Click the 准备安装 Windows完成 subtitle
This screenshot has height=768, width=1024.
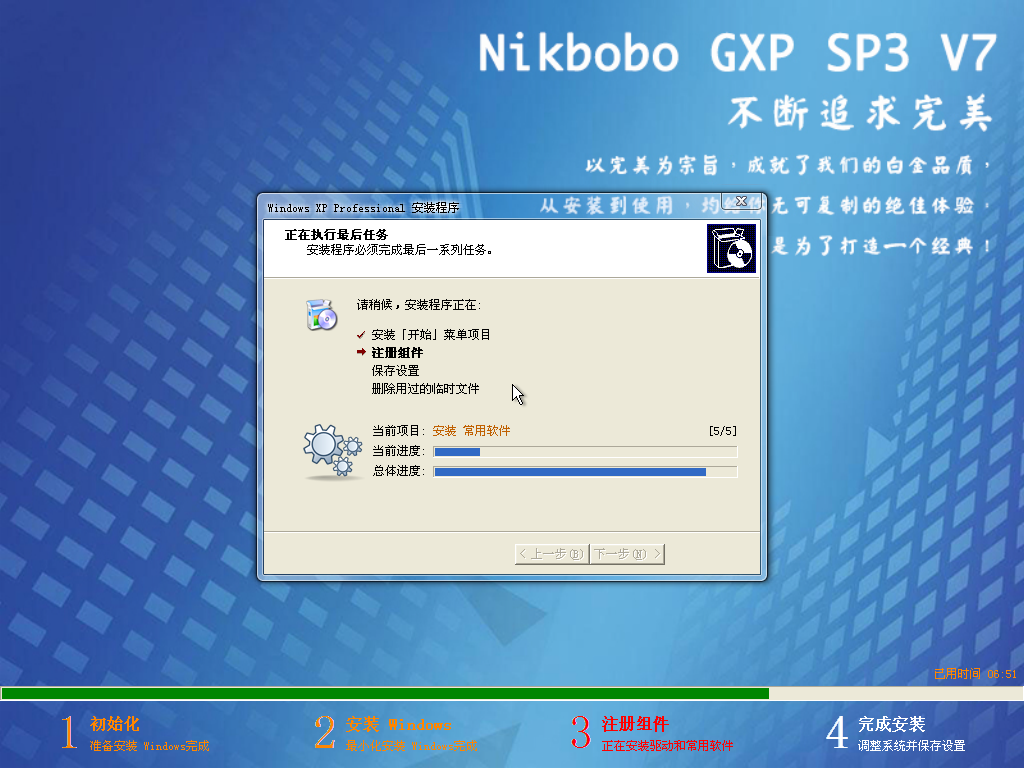point(150,746)
